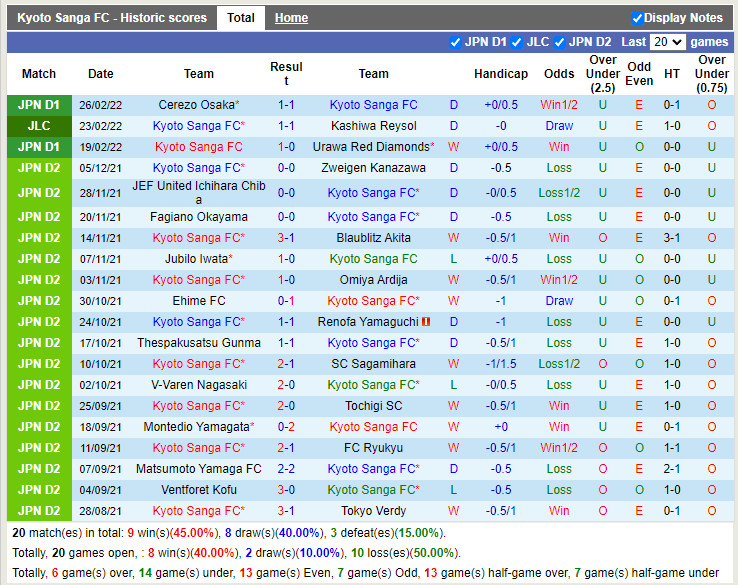Click the 2-2 score versus Matsumoto Yamaga

click(x=286, y=469)
